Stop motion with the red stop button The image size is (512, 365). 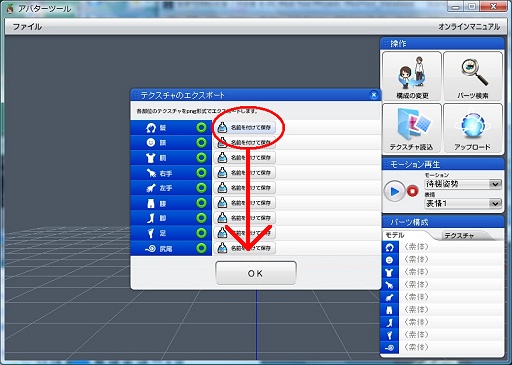412,192
